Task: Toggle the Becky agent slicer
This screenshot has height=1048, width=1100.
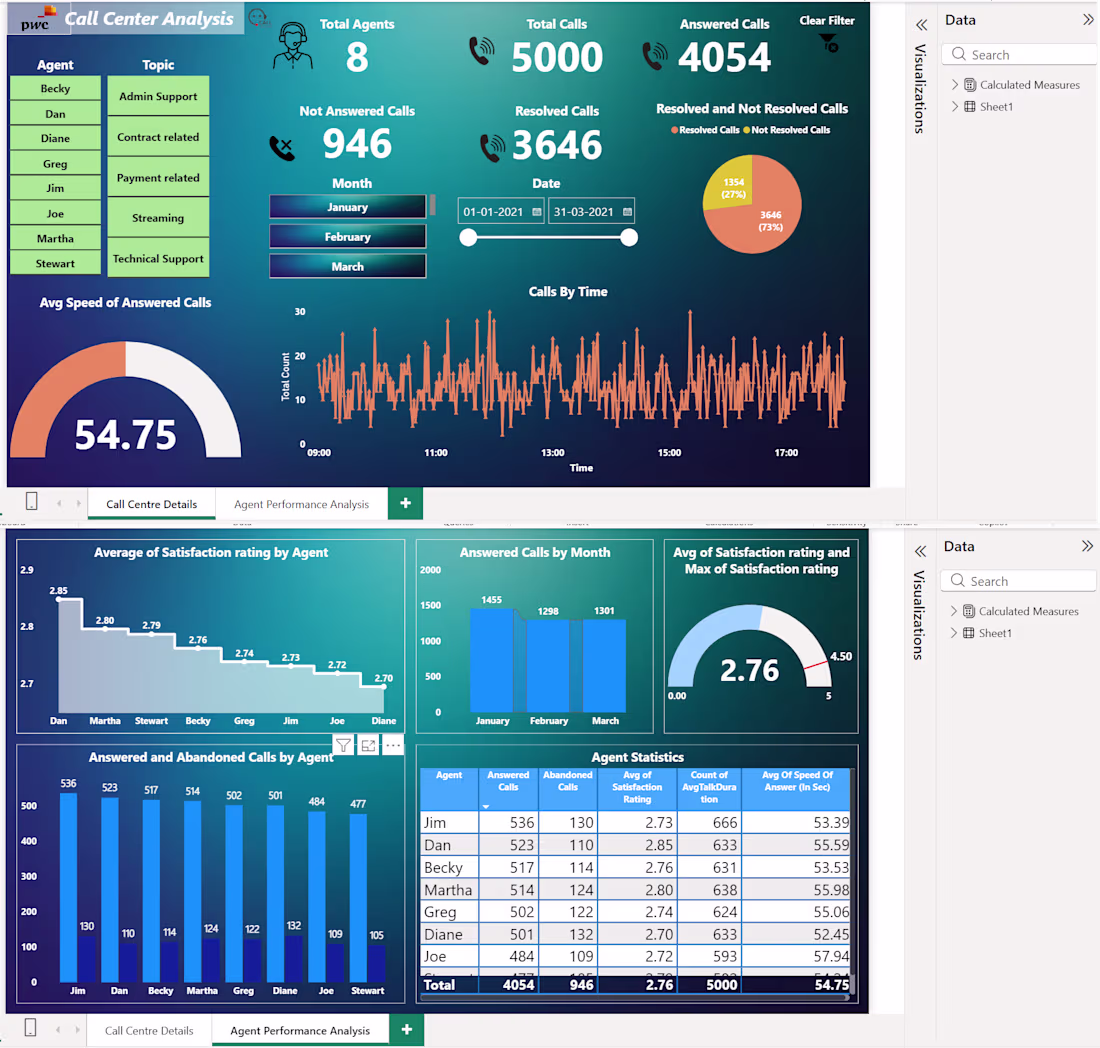Action: tap(55, 88)
